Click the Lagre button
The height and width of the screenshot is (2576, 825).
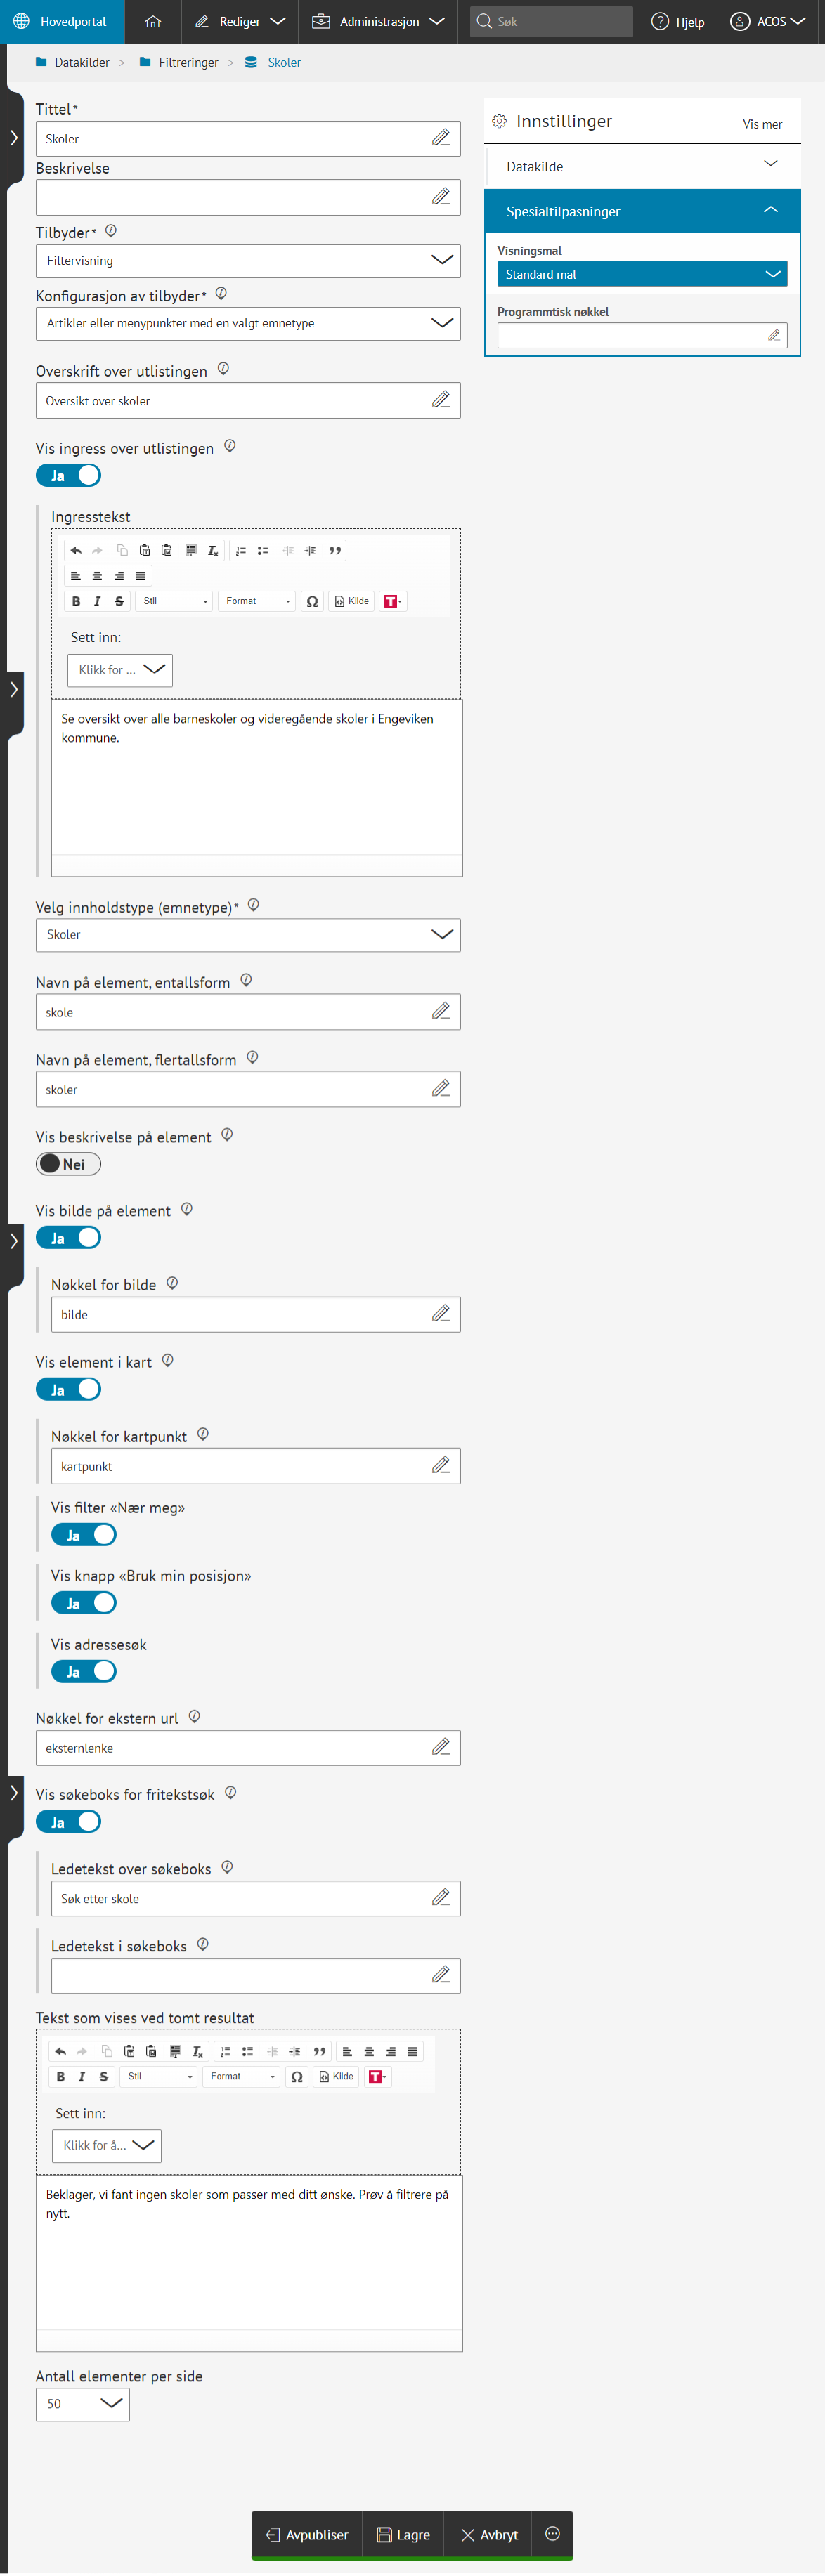(403, 2534)
